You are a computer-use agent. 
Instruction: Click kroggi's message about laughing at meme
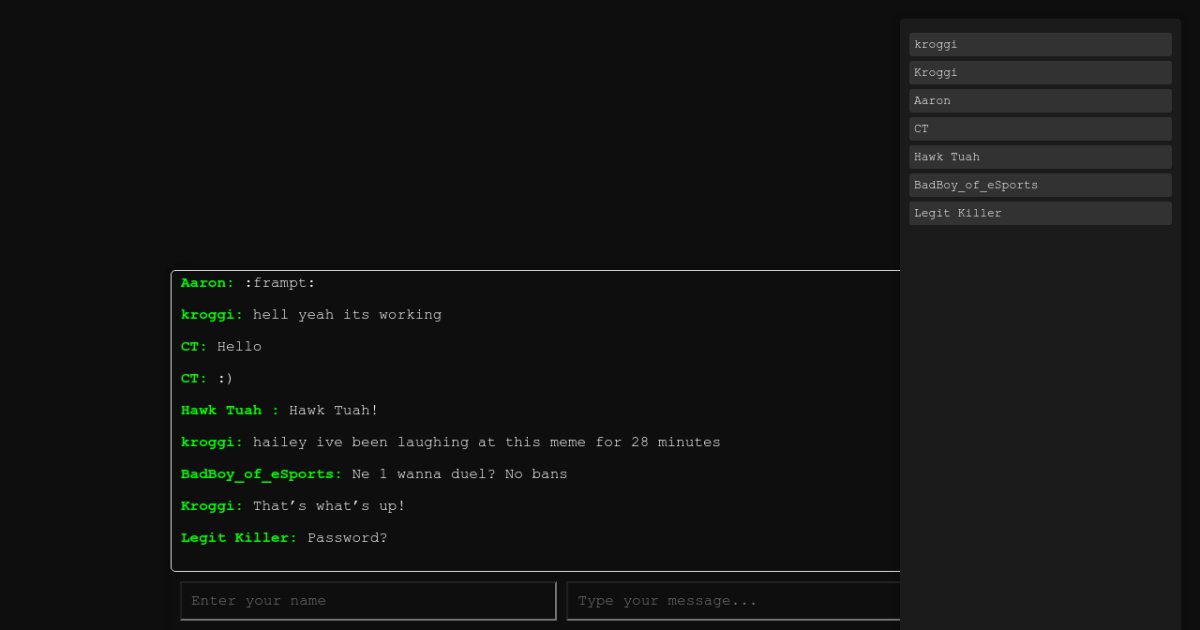click(486, 443)
